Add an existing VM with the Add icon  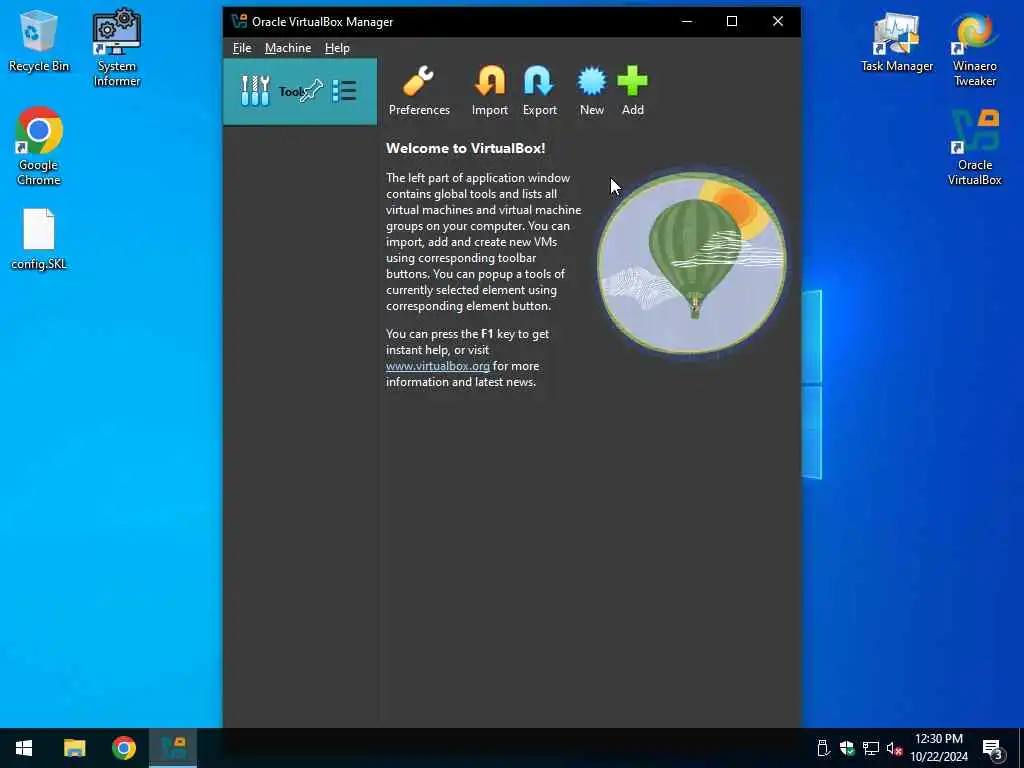pos(632,91)
